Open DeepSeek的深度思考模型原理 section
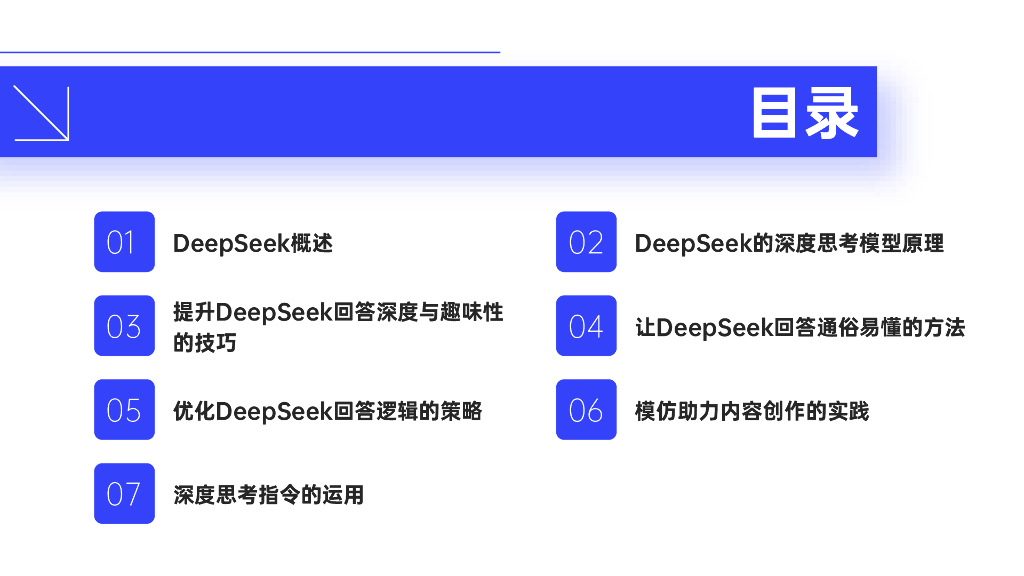The height and width of the screenshot is (576, 1024). [789, 243]
